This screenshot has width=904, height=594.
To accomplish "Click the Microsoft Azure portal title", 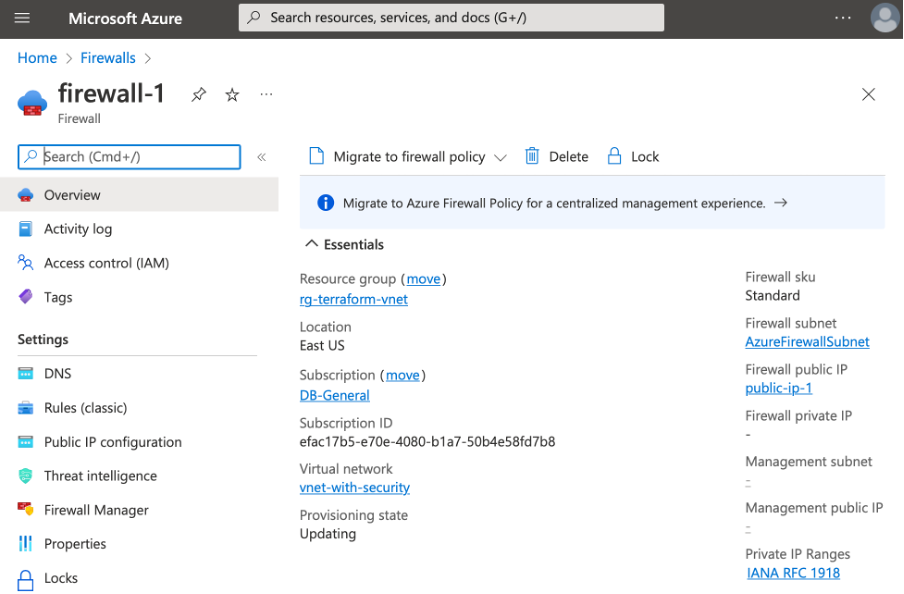I will tap(125, 18).
